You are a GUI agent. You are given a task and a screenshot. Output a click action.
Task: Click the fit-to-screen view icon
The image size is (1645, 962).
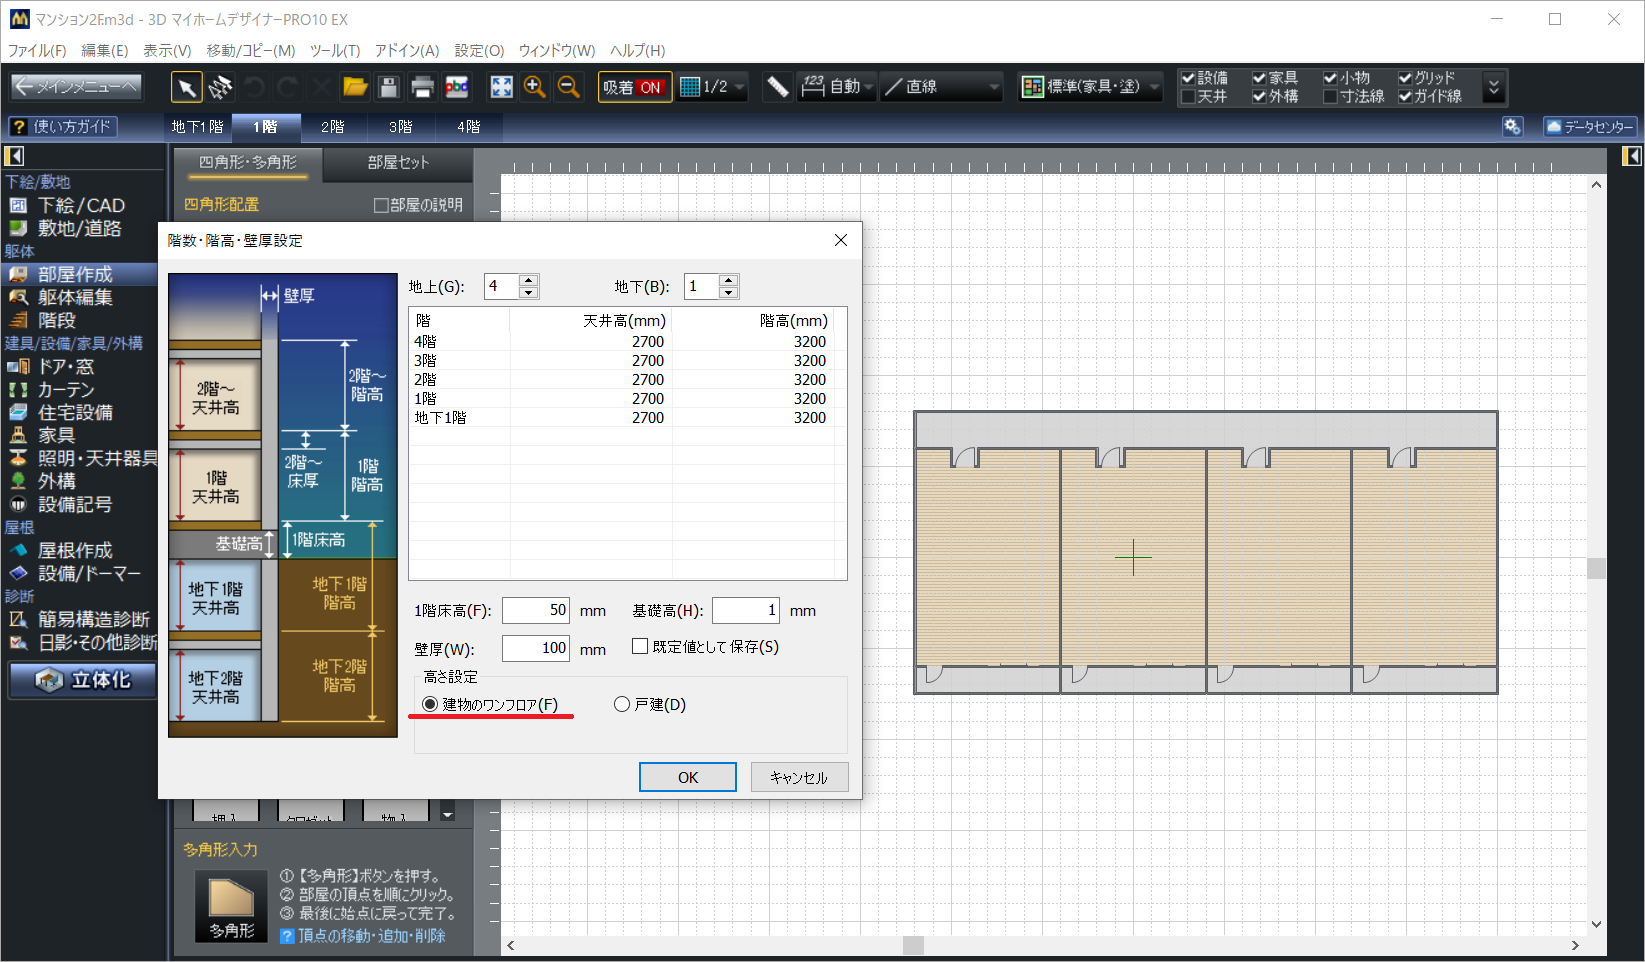(x=501, y=87)
